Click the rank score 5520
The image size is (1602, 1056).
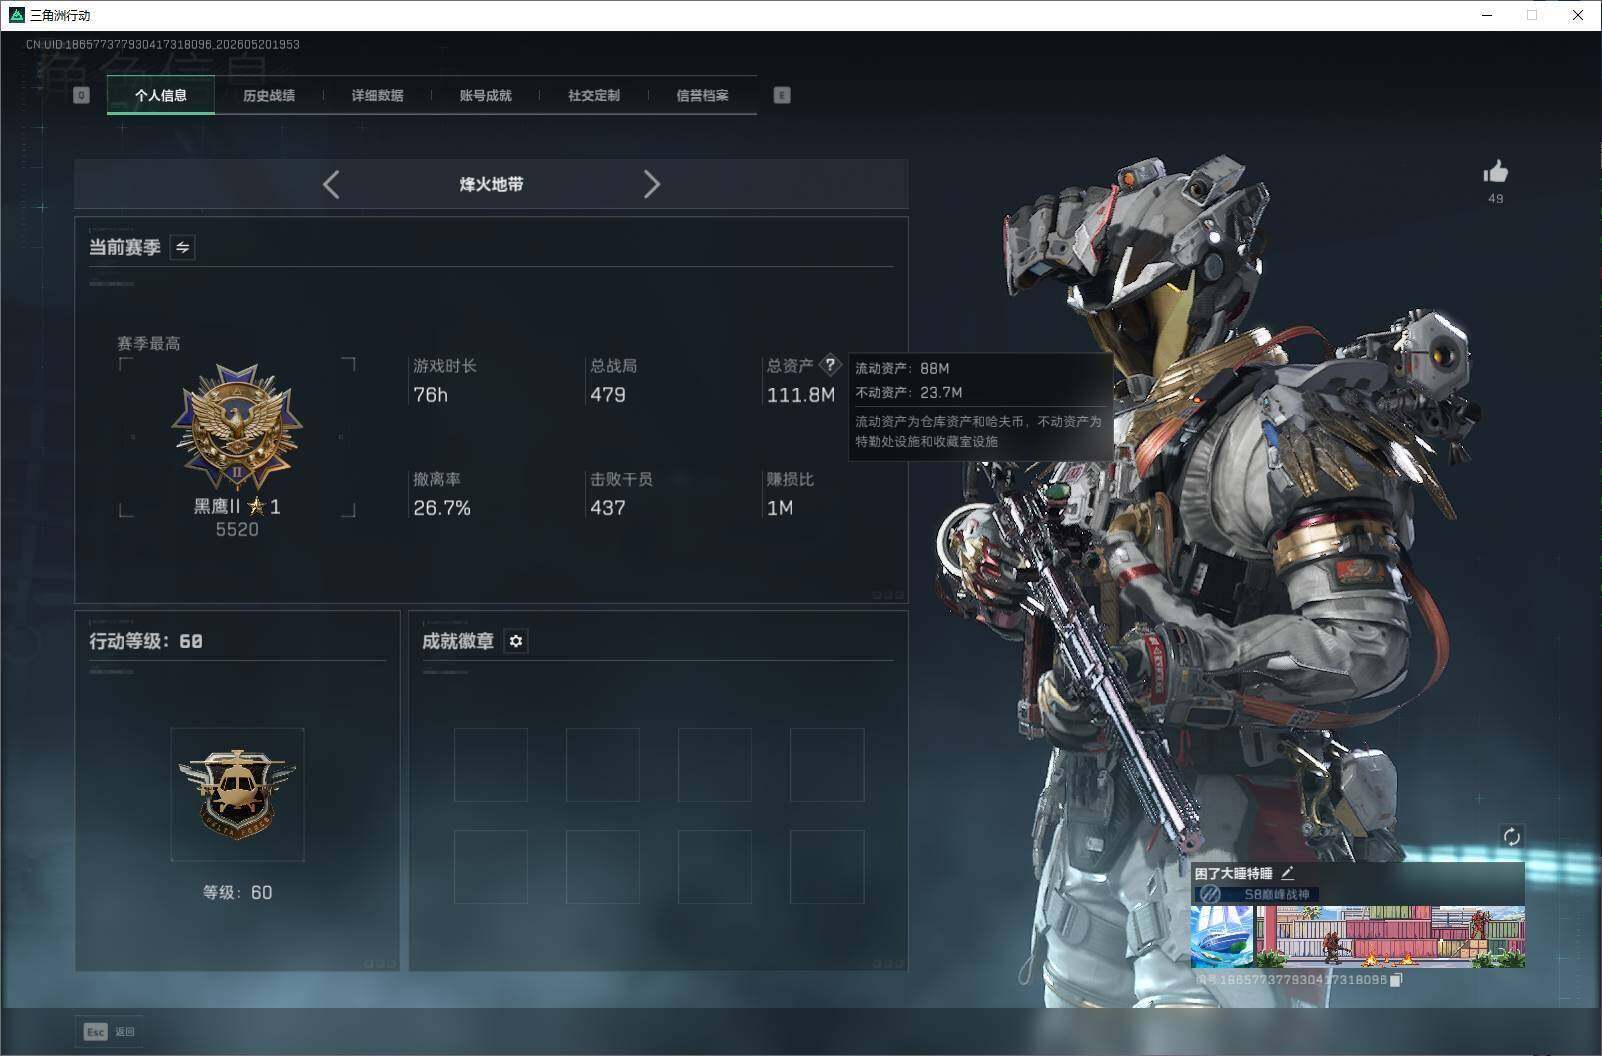coord(237,530)
